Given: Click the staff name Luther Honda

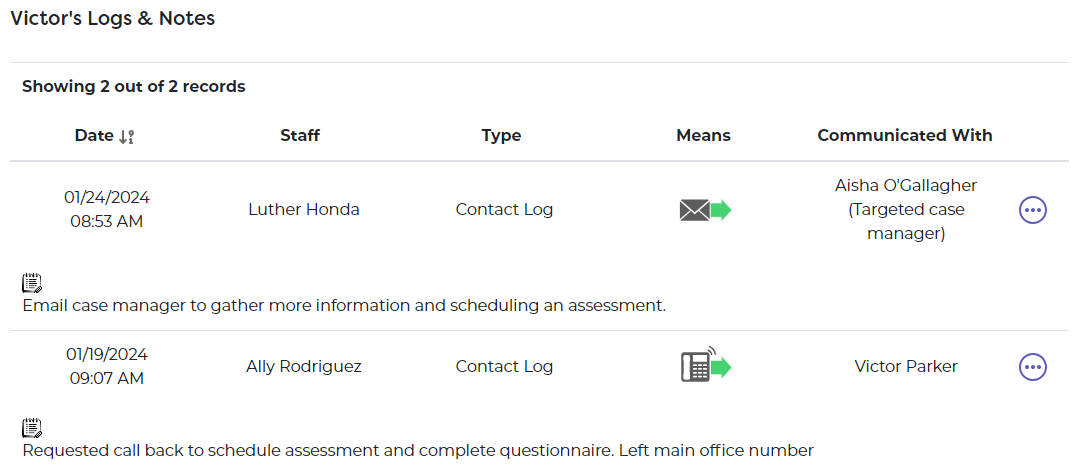Looking at the screenshot, I should pyautogui.click(x=303, y=210).
